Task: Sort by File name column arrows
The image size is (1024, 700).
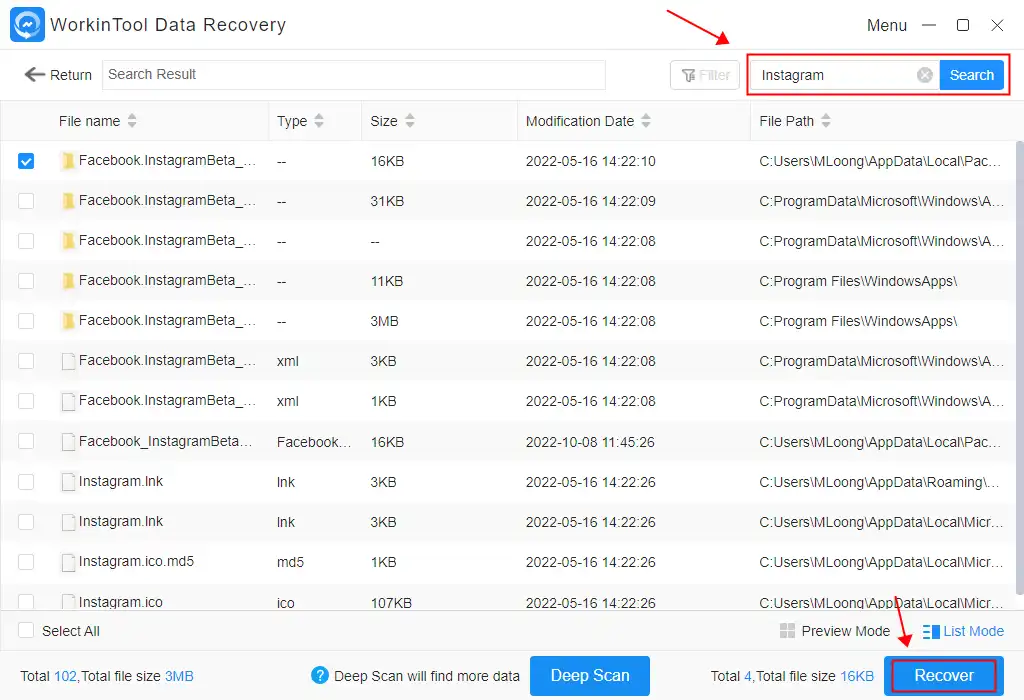Action: click(x=132, y=121)
